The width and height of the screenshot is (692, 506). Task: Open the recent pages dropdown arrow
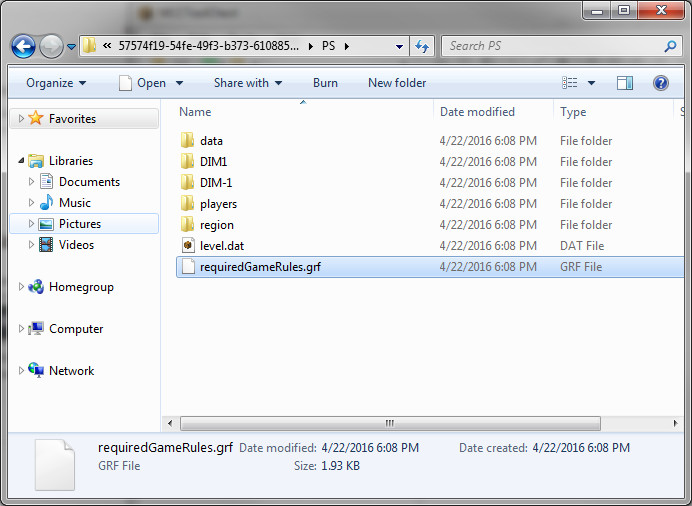pos(71,46)
